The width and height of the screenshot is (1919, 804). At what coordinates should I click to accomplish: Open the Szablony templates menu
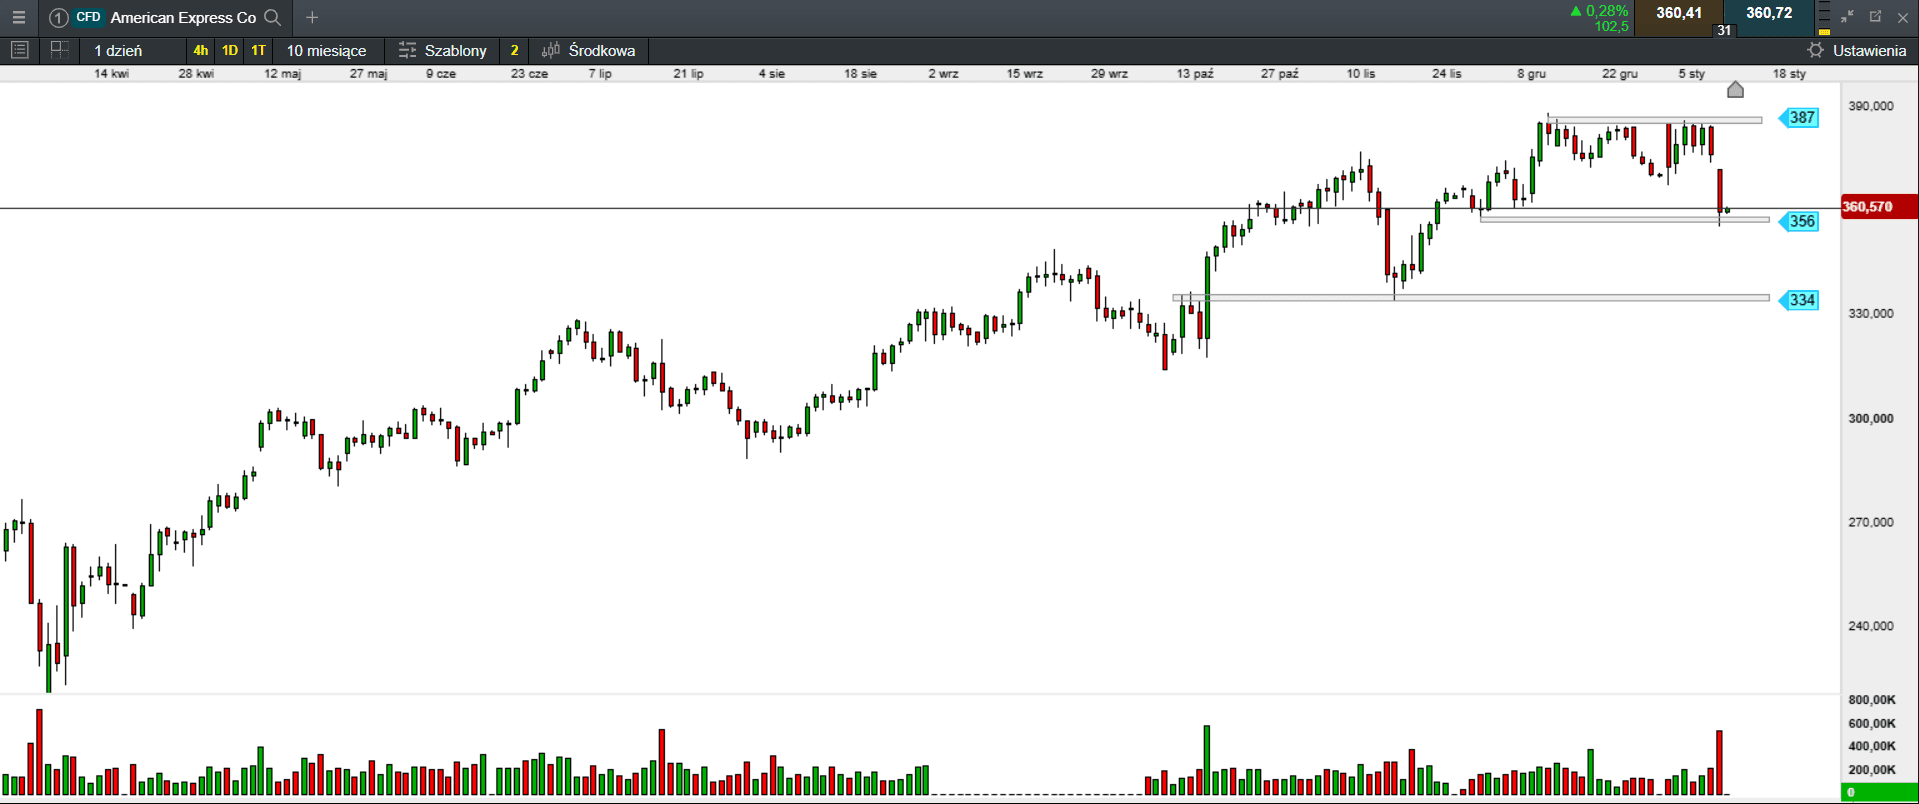tap(442, 50)
